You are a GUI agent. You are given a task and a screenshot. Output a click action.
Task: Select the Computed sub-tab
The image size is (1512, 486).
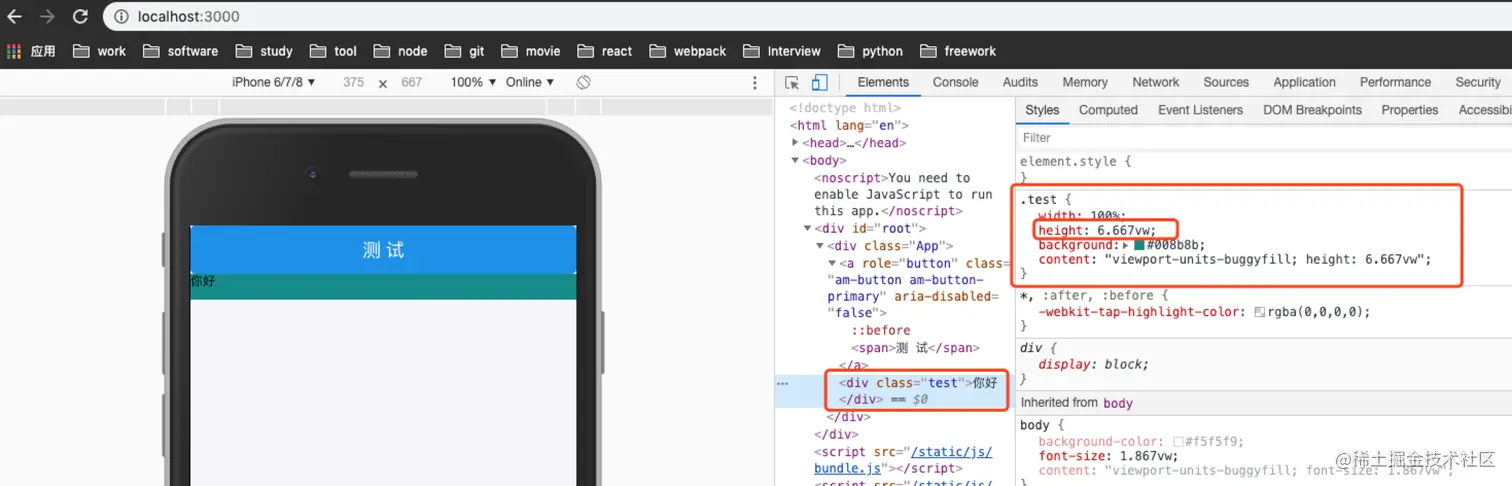(1108, 110)
